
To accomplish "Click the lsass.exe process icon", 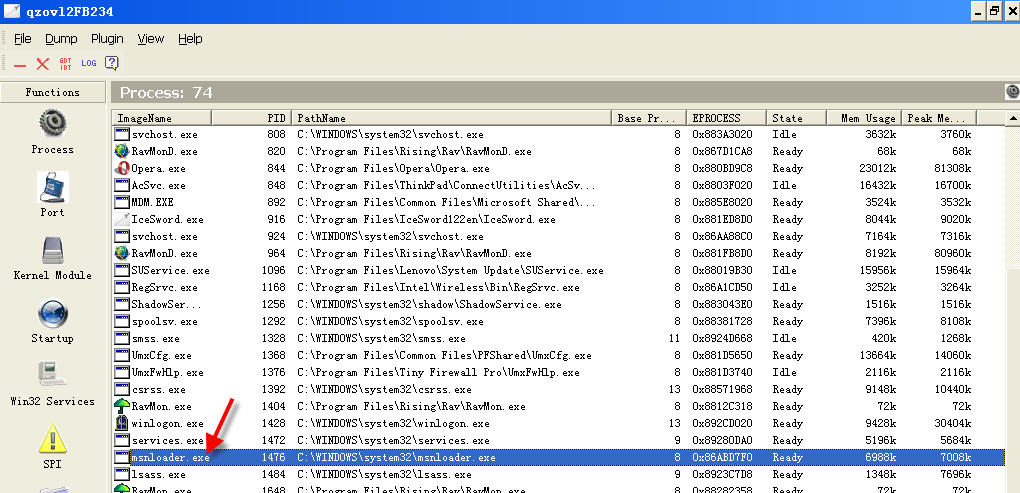I will point(121,474).
